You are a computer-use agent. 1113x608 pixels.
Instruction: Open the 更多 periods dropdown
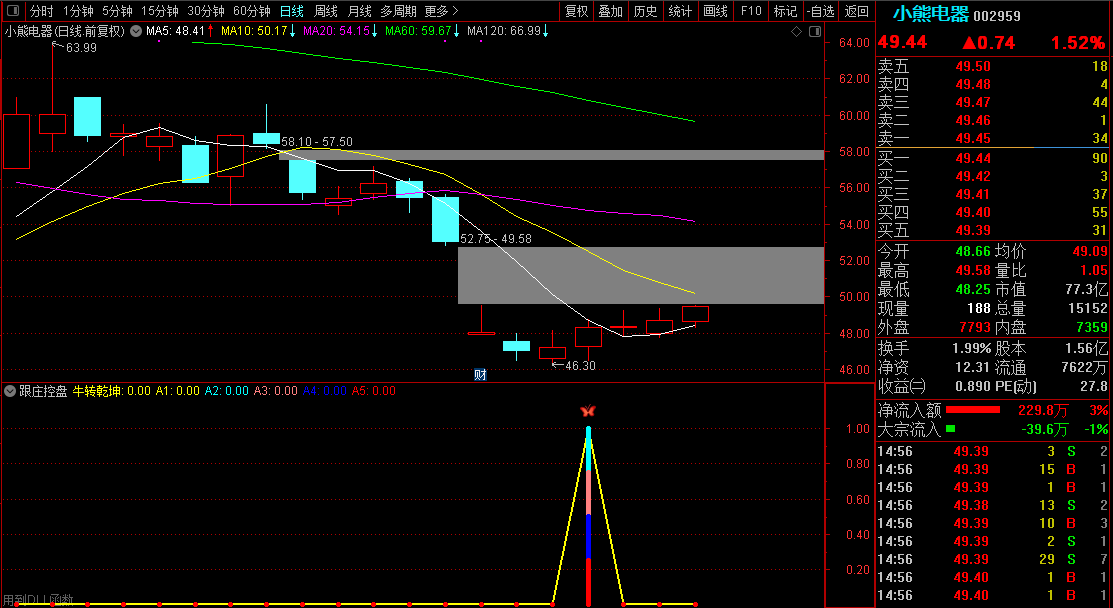point(441,11)
